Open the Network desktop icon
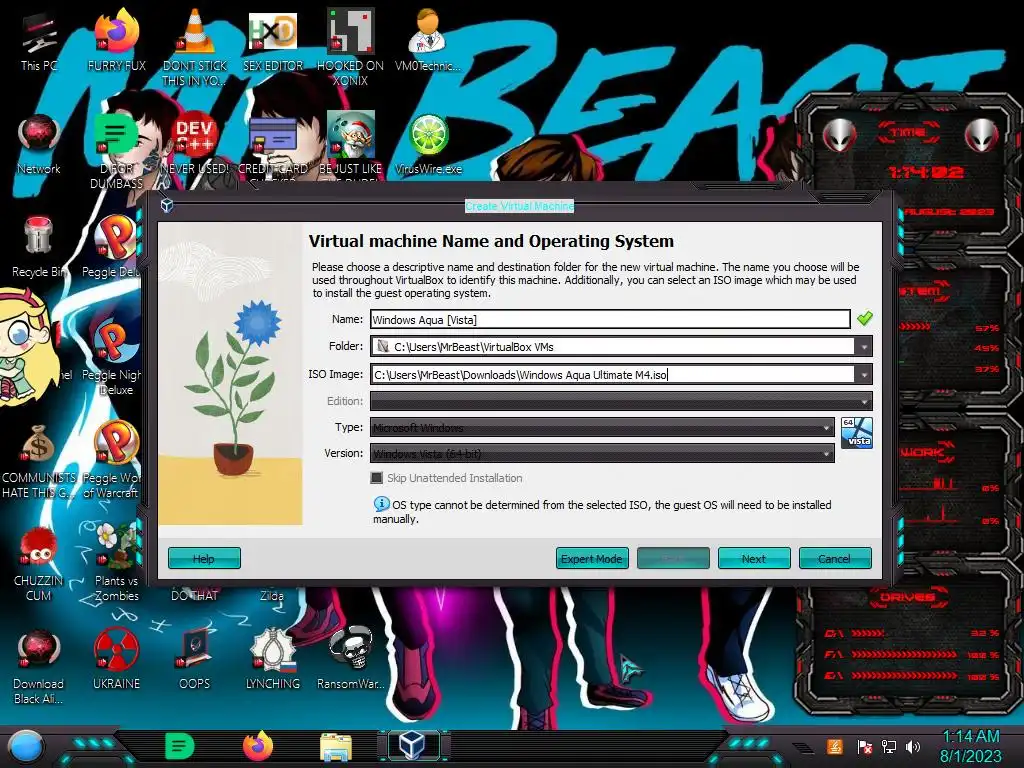 pyautogui.click(x=39, y=144)
